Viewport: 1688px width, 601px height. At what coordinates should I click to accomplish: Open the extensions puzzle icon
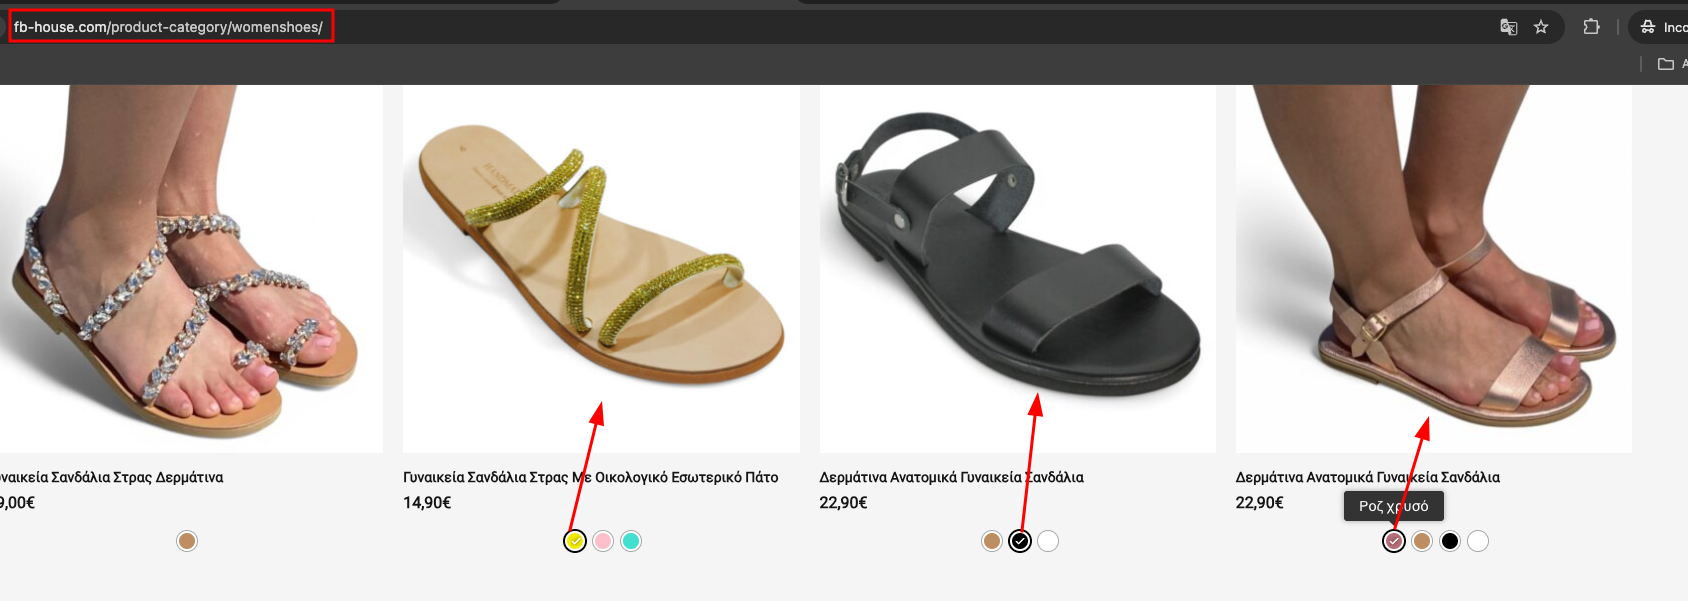pos(1591,27)
